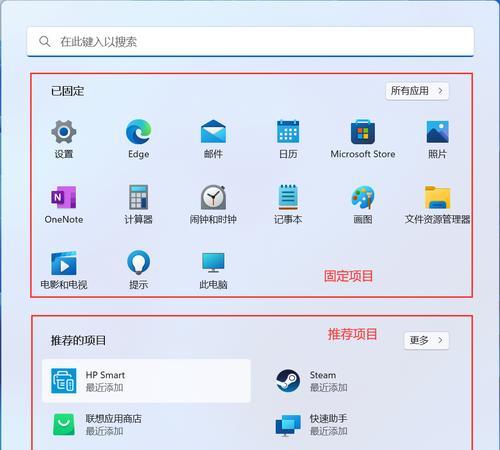The image size is (500, 450).
Task: Open recommended HP Smart app
Action: tap(146, 381)
